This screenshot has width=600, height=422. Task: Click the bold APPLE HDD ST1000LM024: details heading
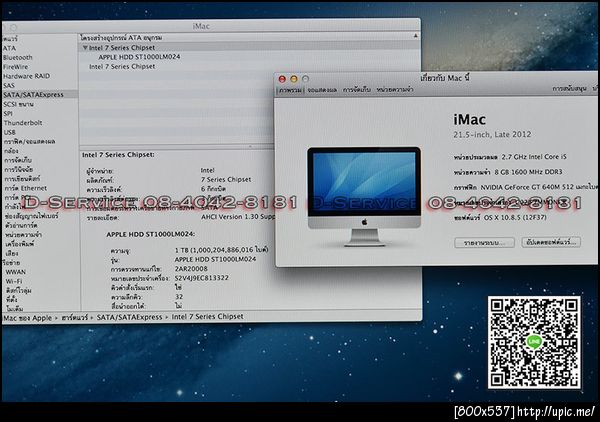151,234
